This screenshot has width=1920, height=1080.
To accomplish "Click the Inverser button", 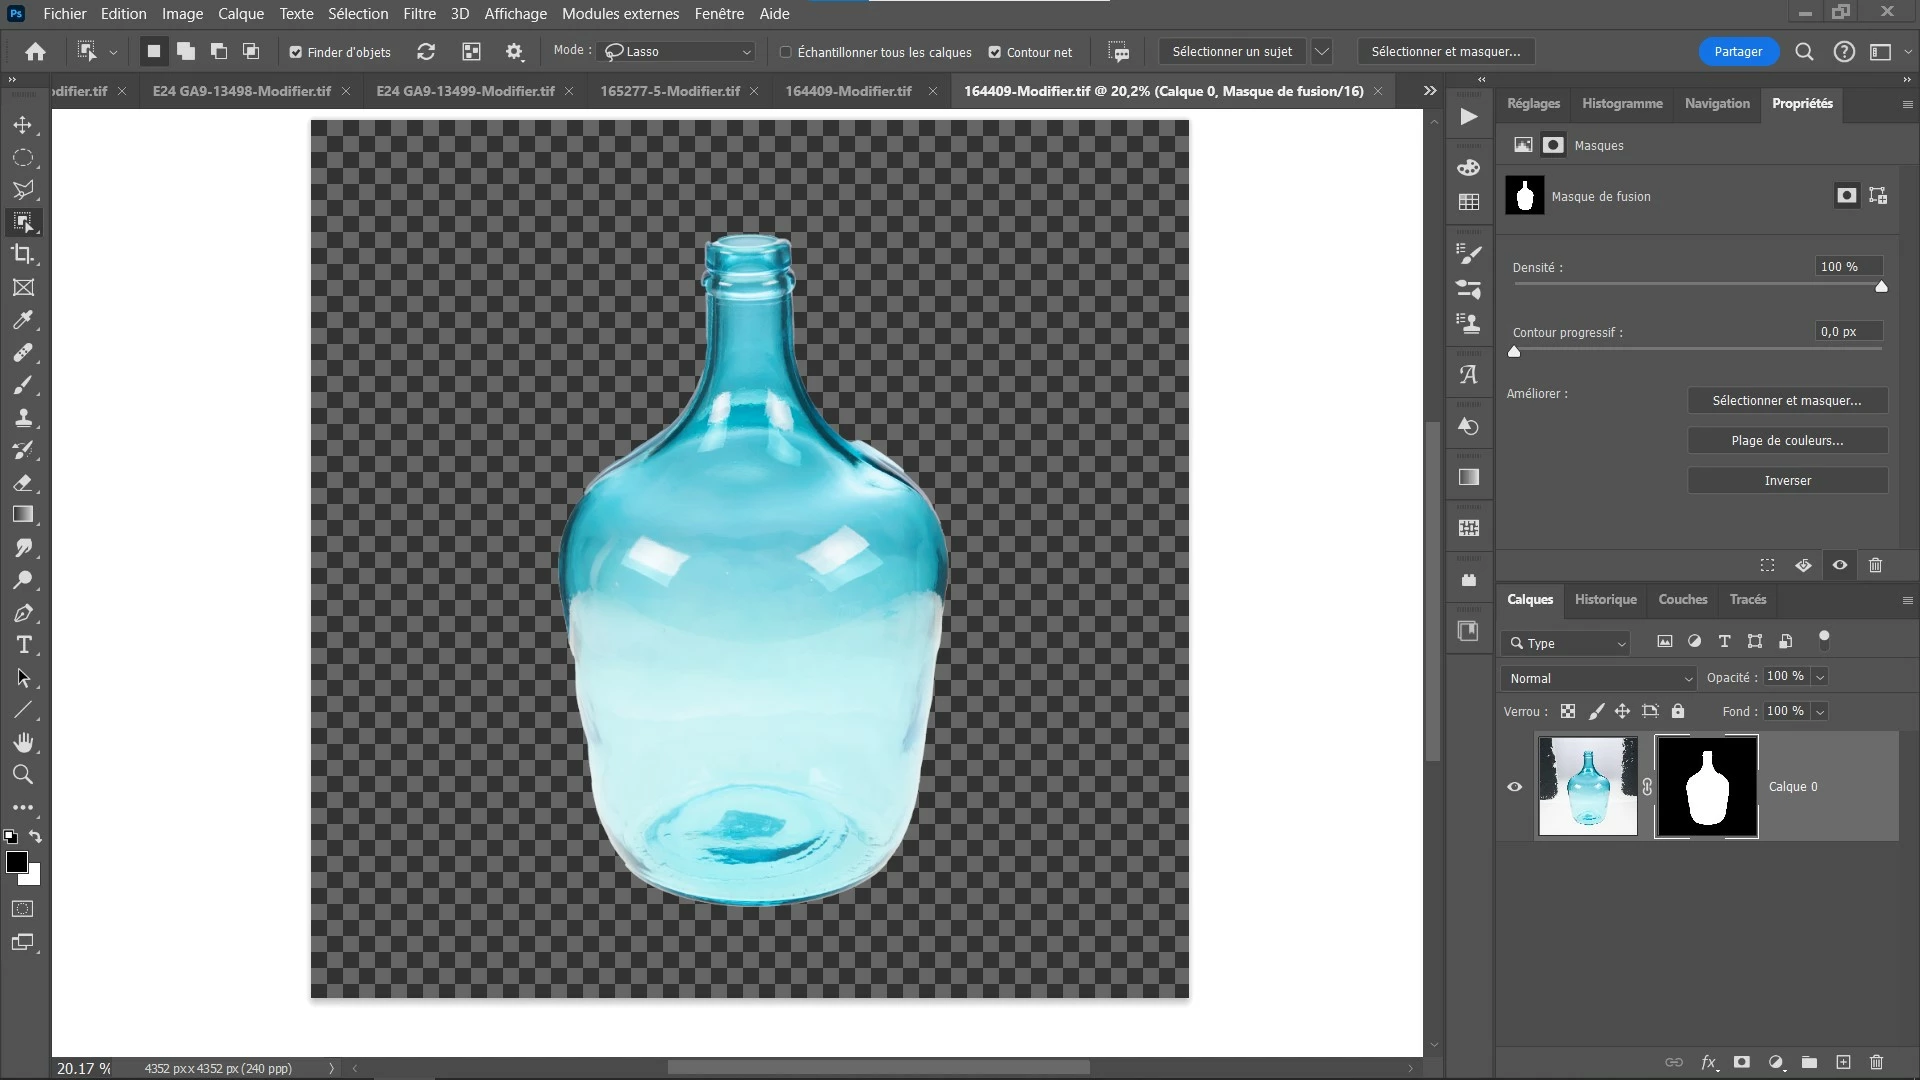I will 1787,480.
